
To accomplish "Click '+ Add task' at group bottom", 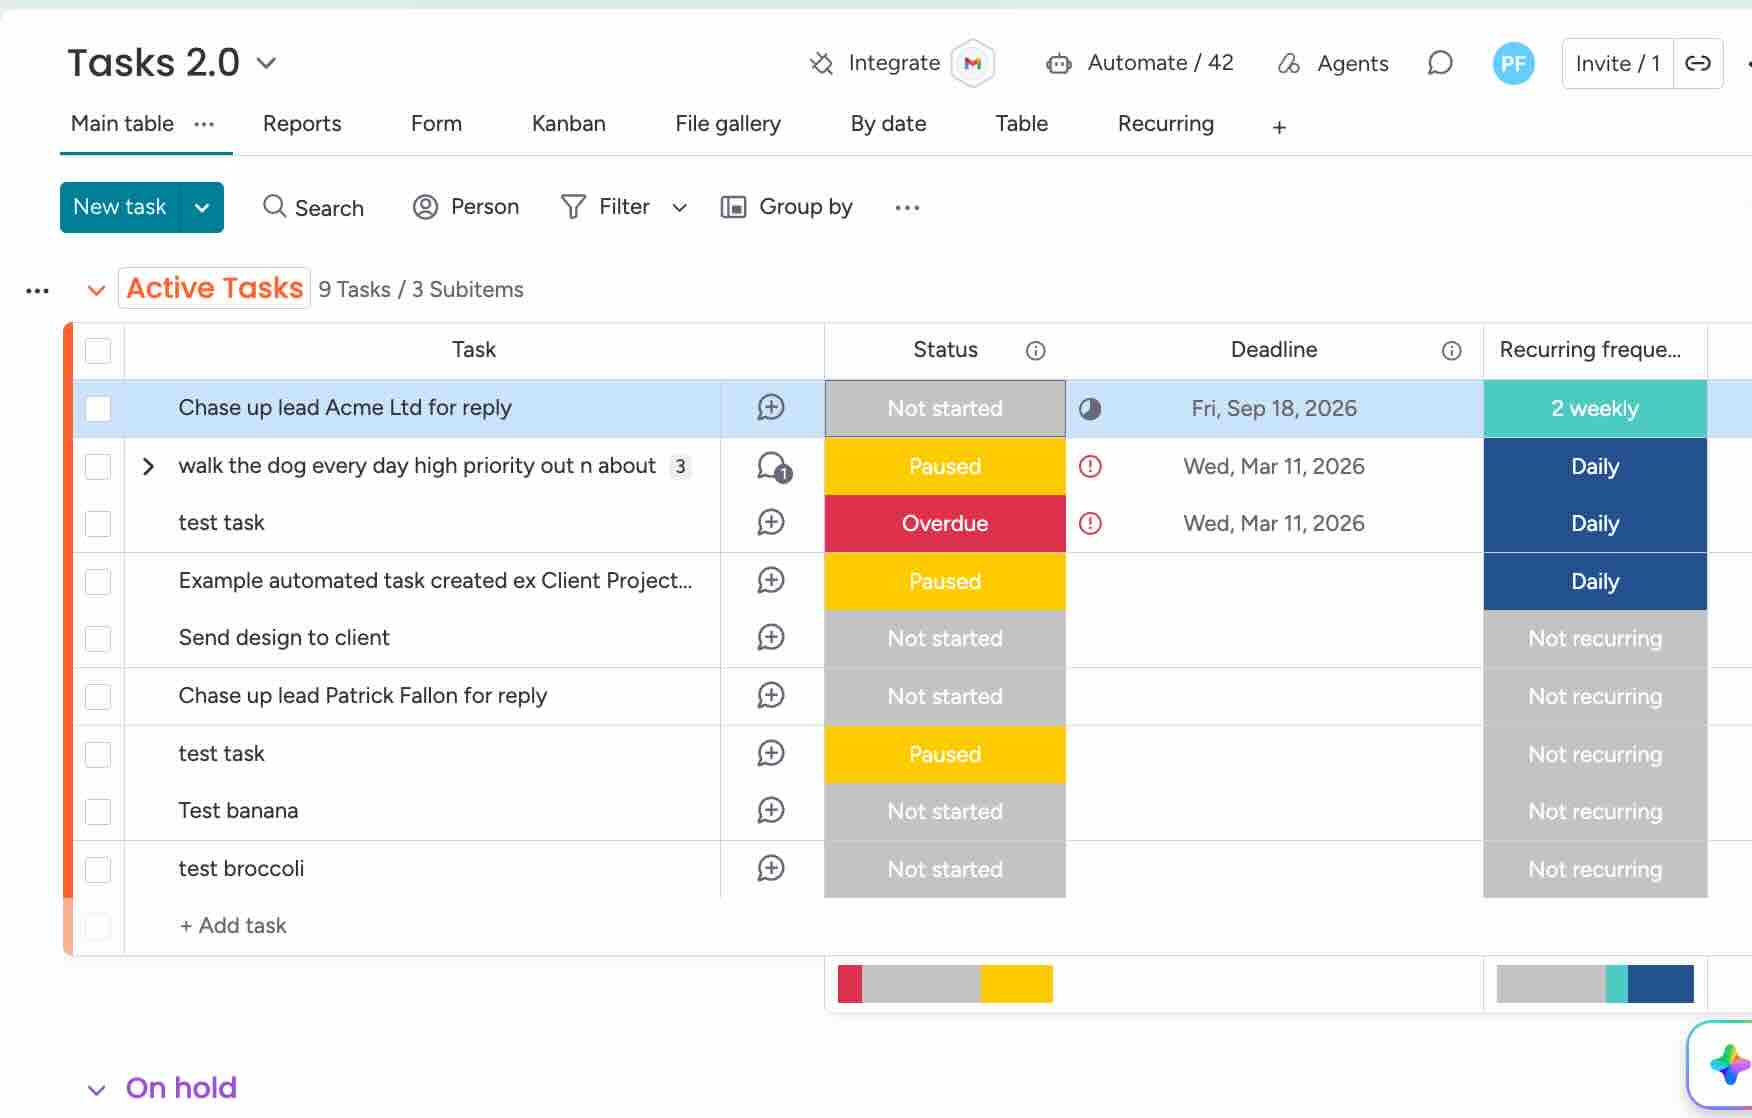I will pos(233,925).
